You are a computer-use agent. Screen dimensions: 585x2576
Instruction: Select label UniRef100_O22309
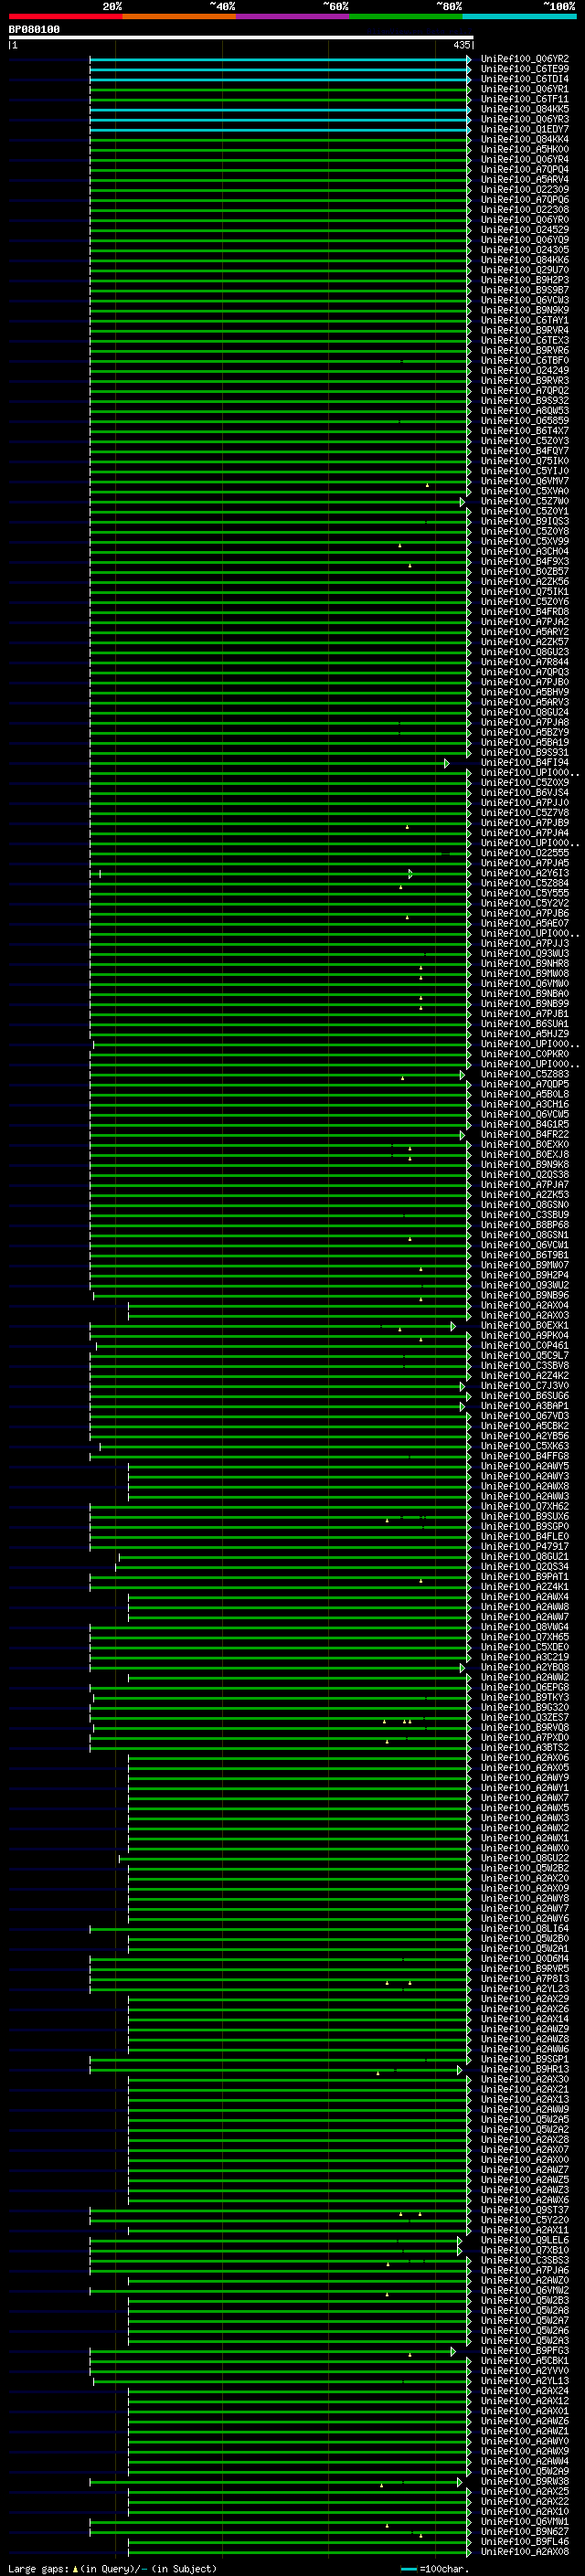click(524, 189)
